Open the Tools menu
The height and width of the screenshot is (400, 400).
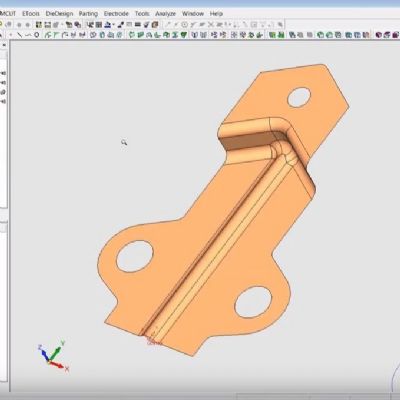142,14
